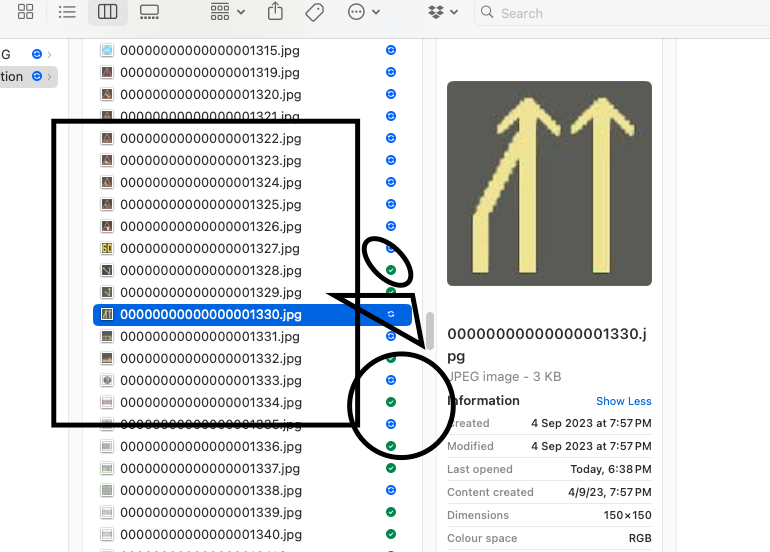The height and width of the screenshot is (552, 770).
Task: Click Last opened value Today, 6:38 PM
Action: (x=611, y=469)
